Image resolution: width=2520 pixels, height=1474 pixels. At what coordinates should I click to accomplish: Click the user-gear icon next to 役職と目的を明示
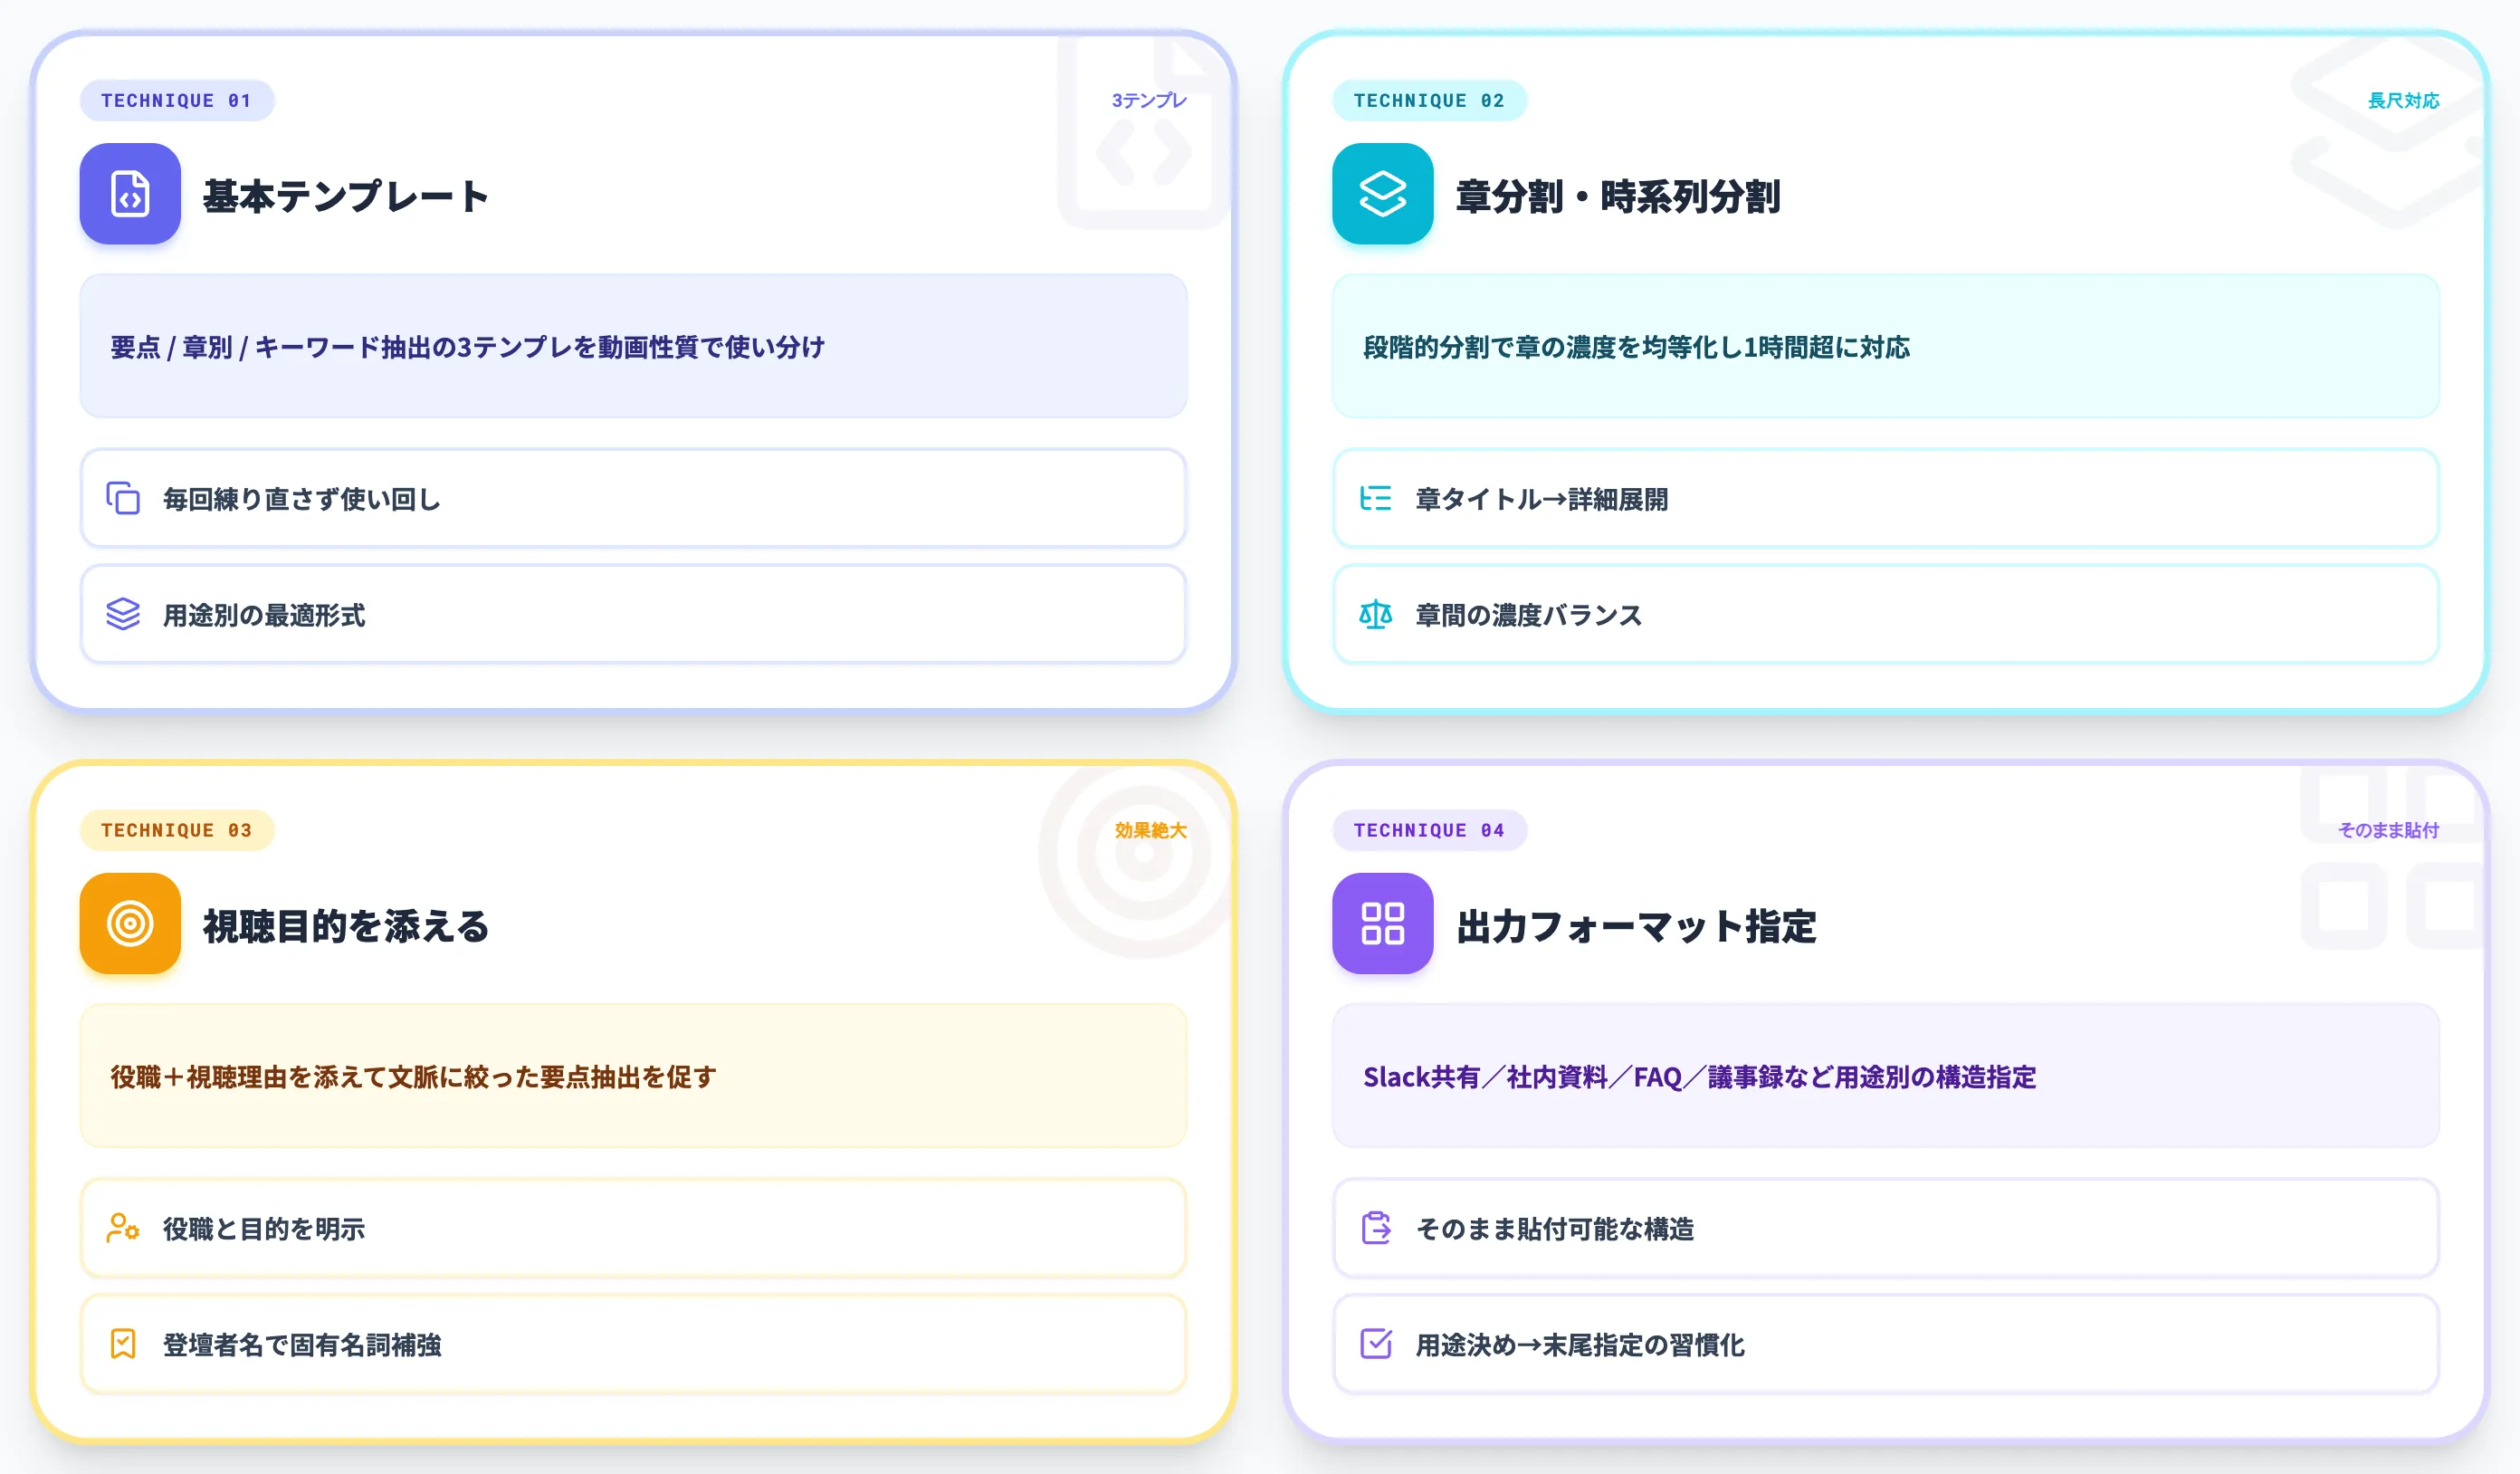[123, 1228]
